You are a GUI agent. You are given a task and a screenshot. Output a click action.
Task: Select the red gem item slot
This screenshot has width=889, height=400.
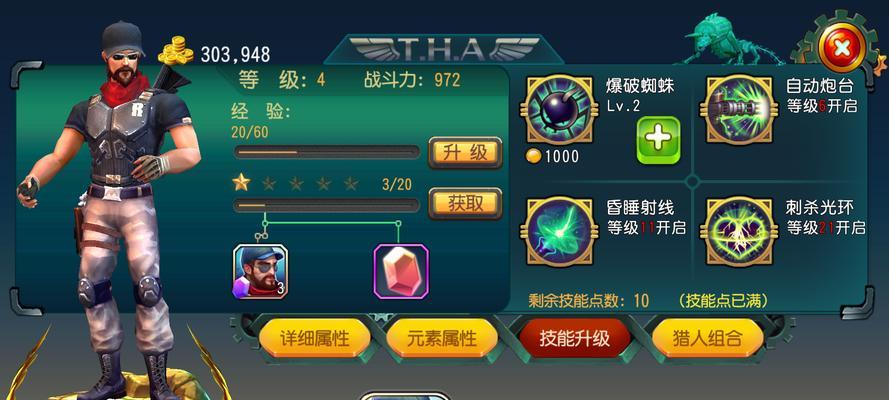(401, 271)
